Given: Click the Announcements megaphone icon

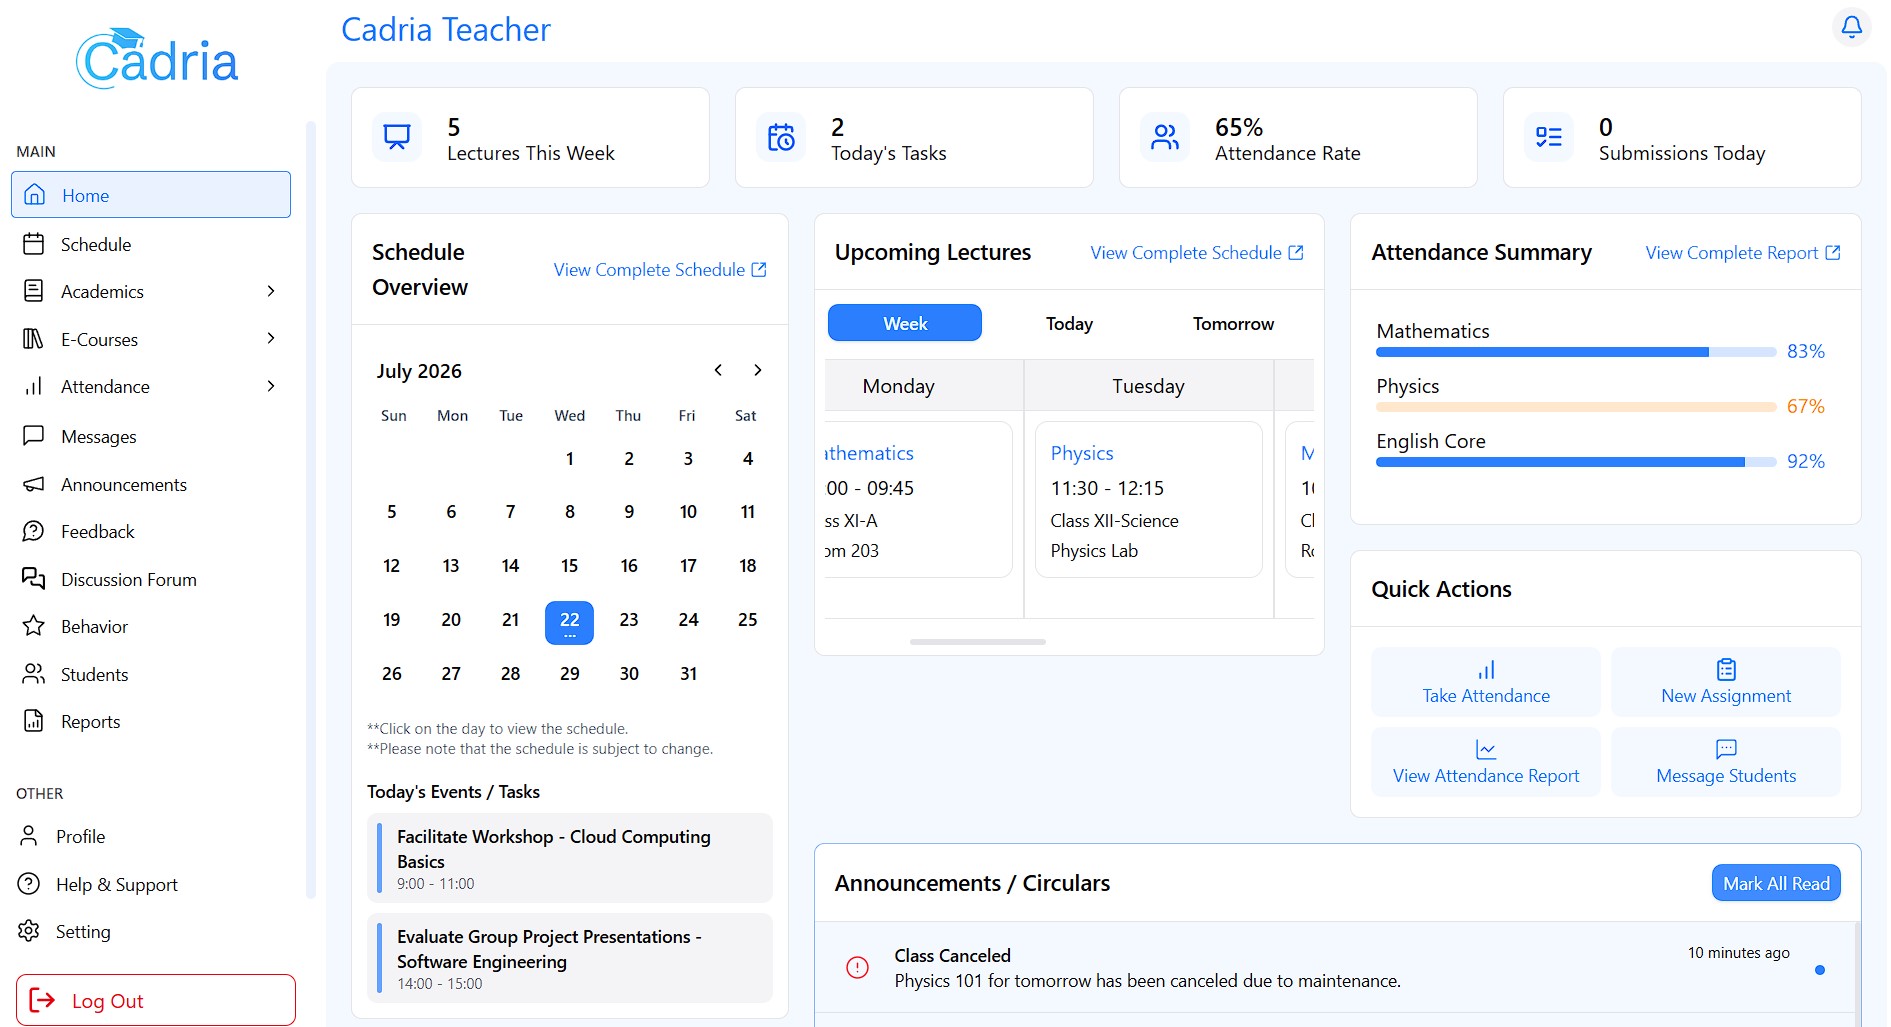Looking at the screenshot, I should click(34, 484).
